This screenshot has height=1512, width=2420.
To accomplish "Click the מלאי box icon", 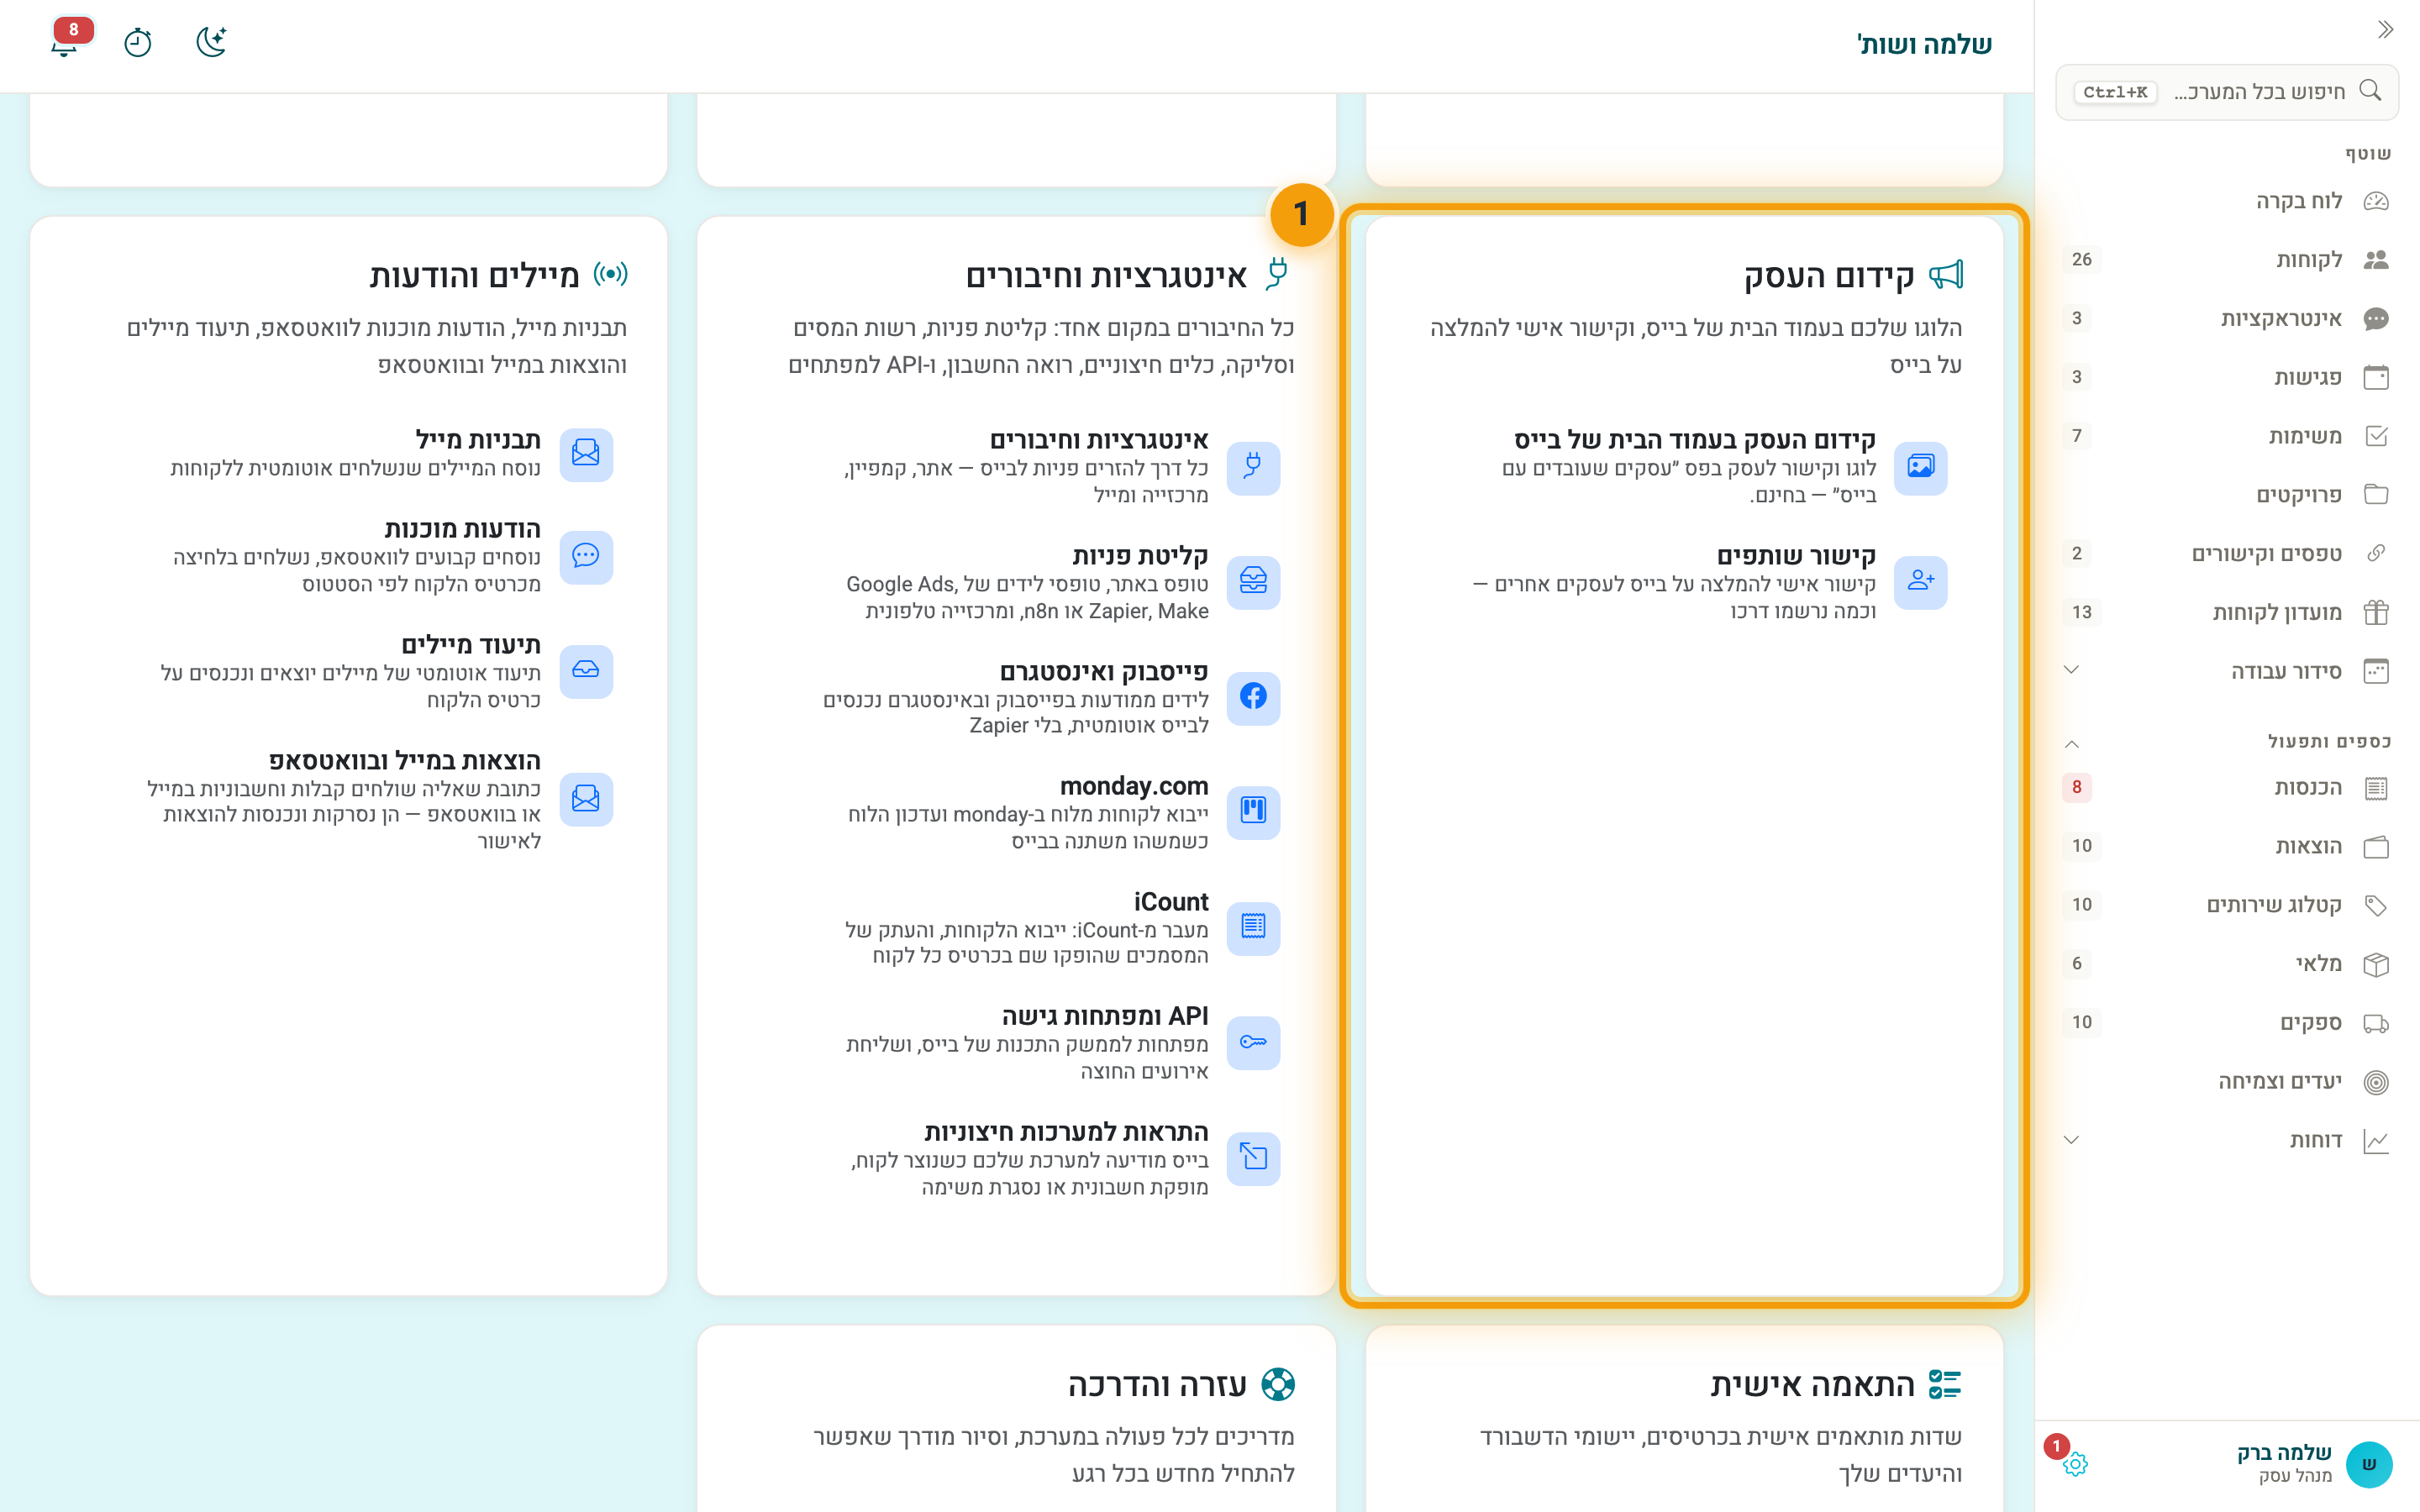I will pyautogui.click(x=2376, y=964).
